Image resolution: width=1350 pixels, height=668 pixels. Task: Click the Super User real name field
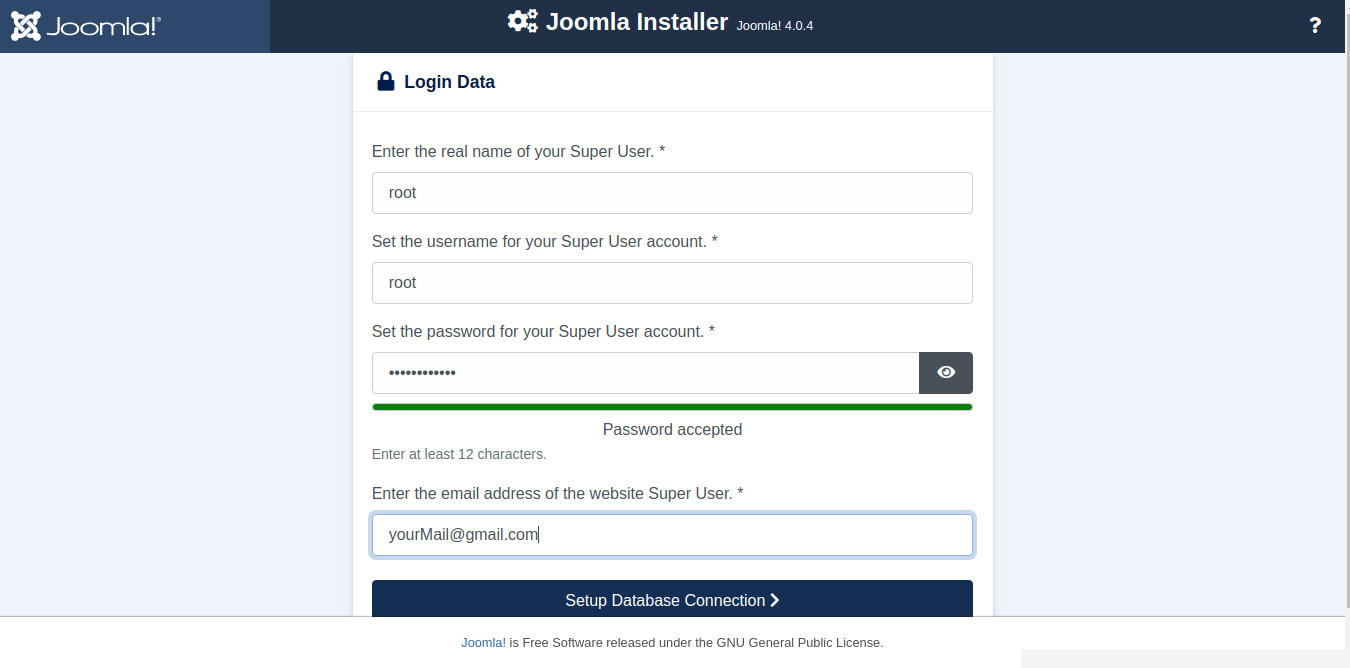point(672,193)
